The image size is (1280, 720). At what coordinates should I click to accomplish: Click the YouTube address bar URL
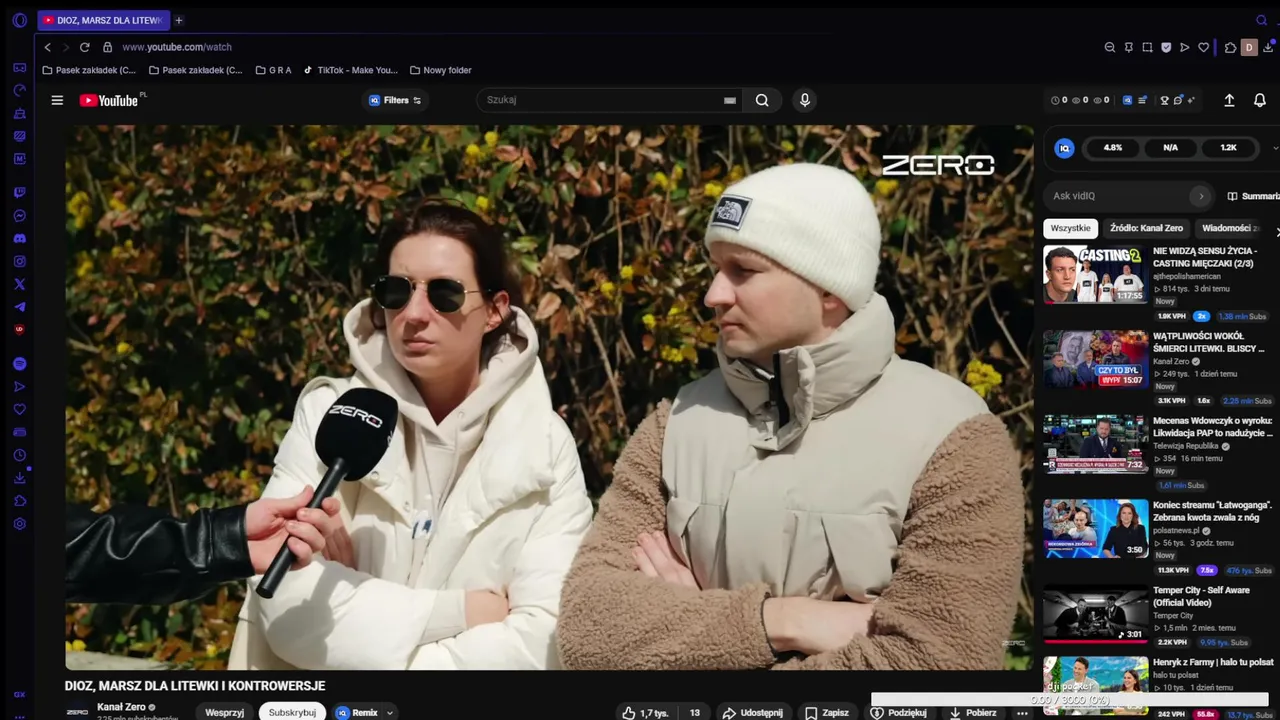[177, 47]
